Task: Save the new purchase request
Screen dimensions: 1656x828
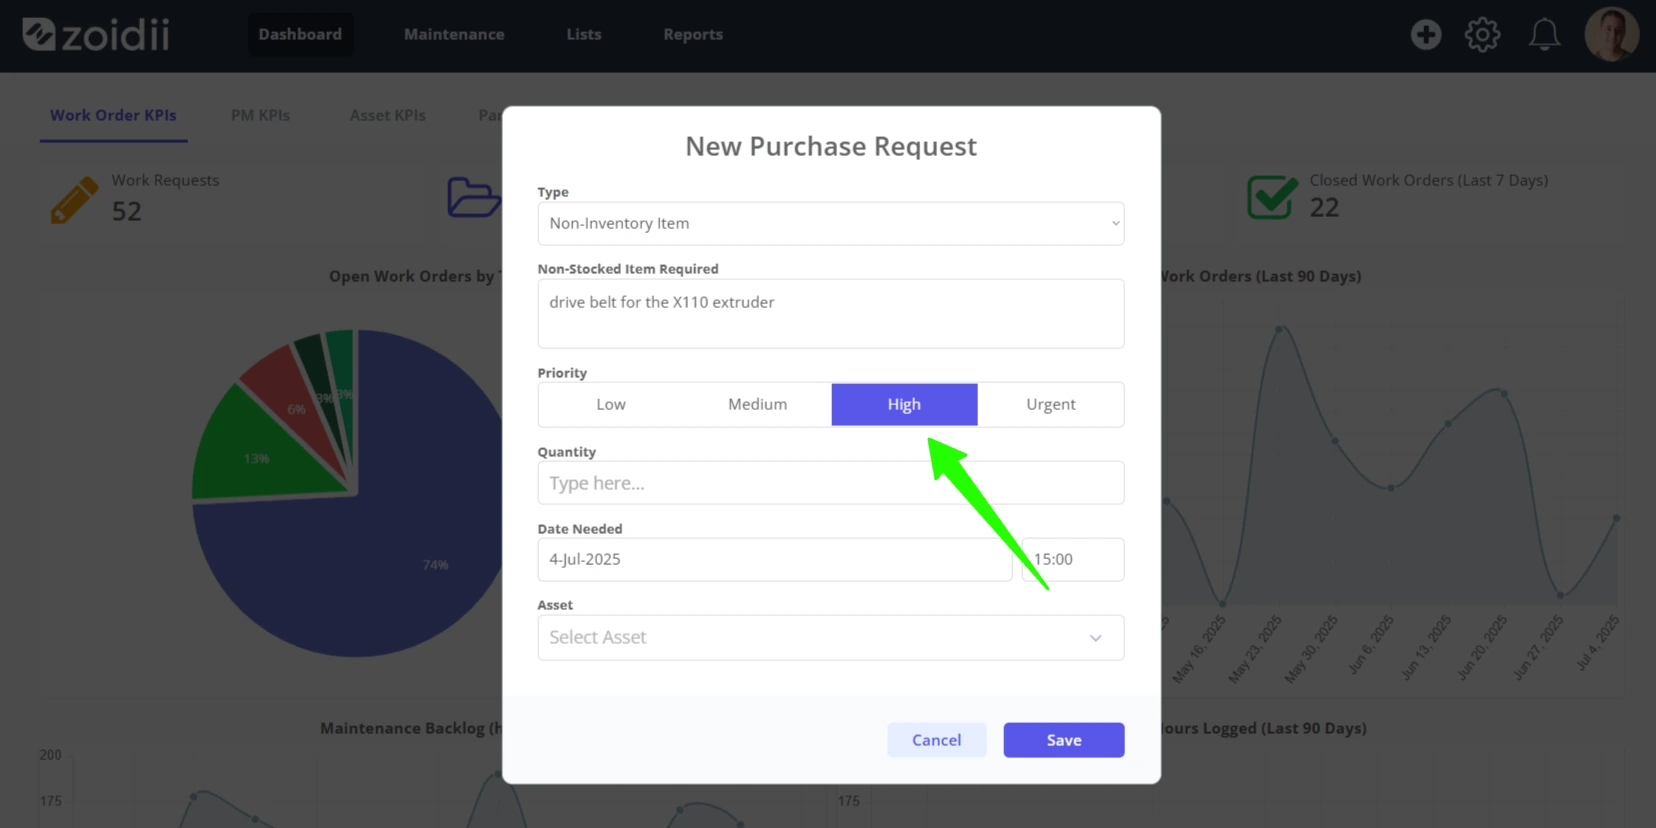Action: pyautogui.click(x=1064, y=740)
